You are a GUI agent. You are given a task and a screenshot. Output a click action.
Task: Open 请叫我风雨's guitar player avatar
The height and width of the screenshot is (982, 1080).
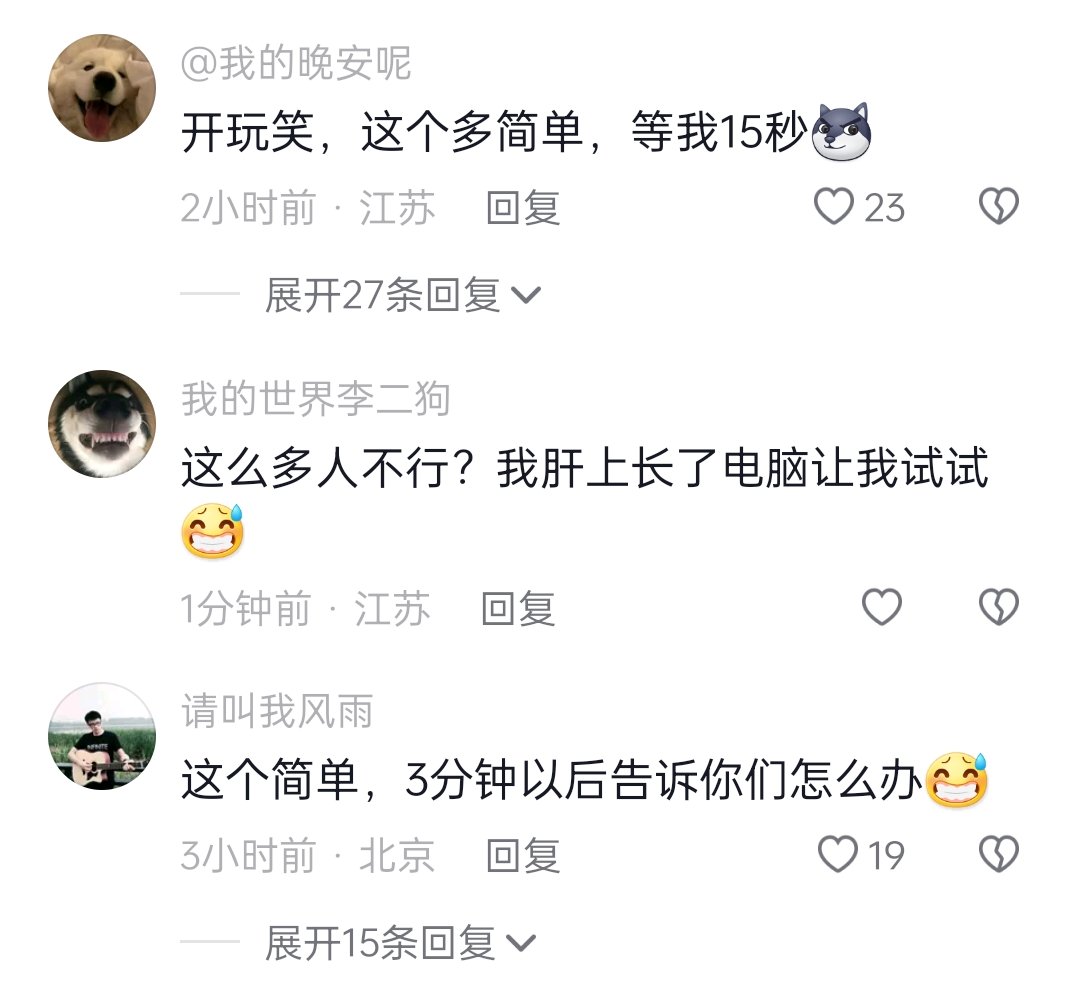pos(102,736)
